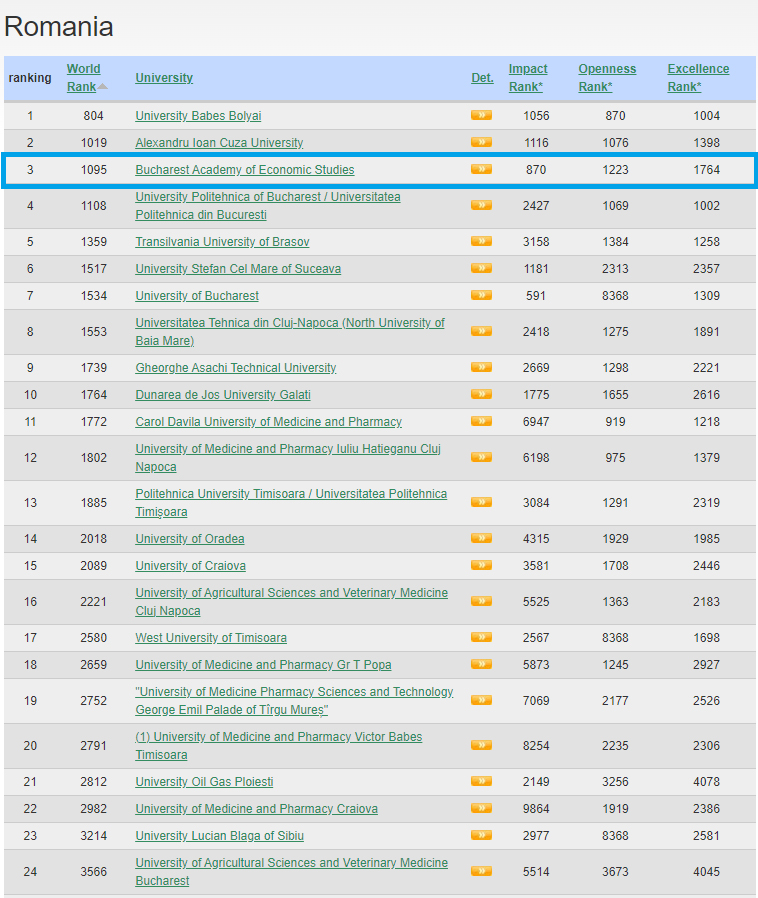
Task: Sort by Impact Rank column header
Action: 528,78
